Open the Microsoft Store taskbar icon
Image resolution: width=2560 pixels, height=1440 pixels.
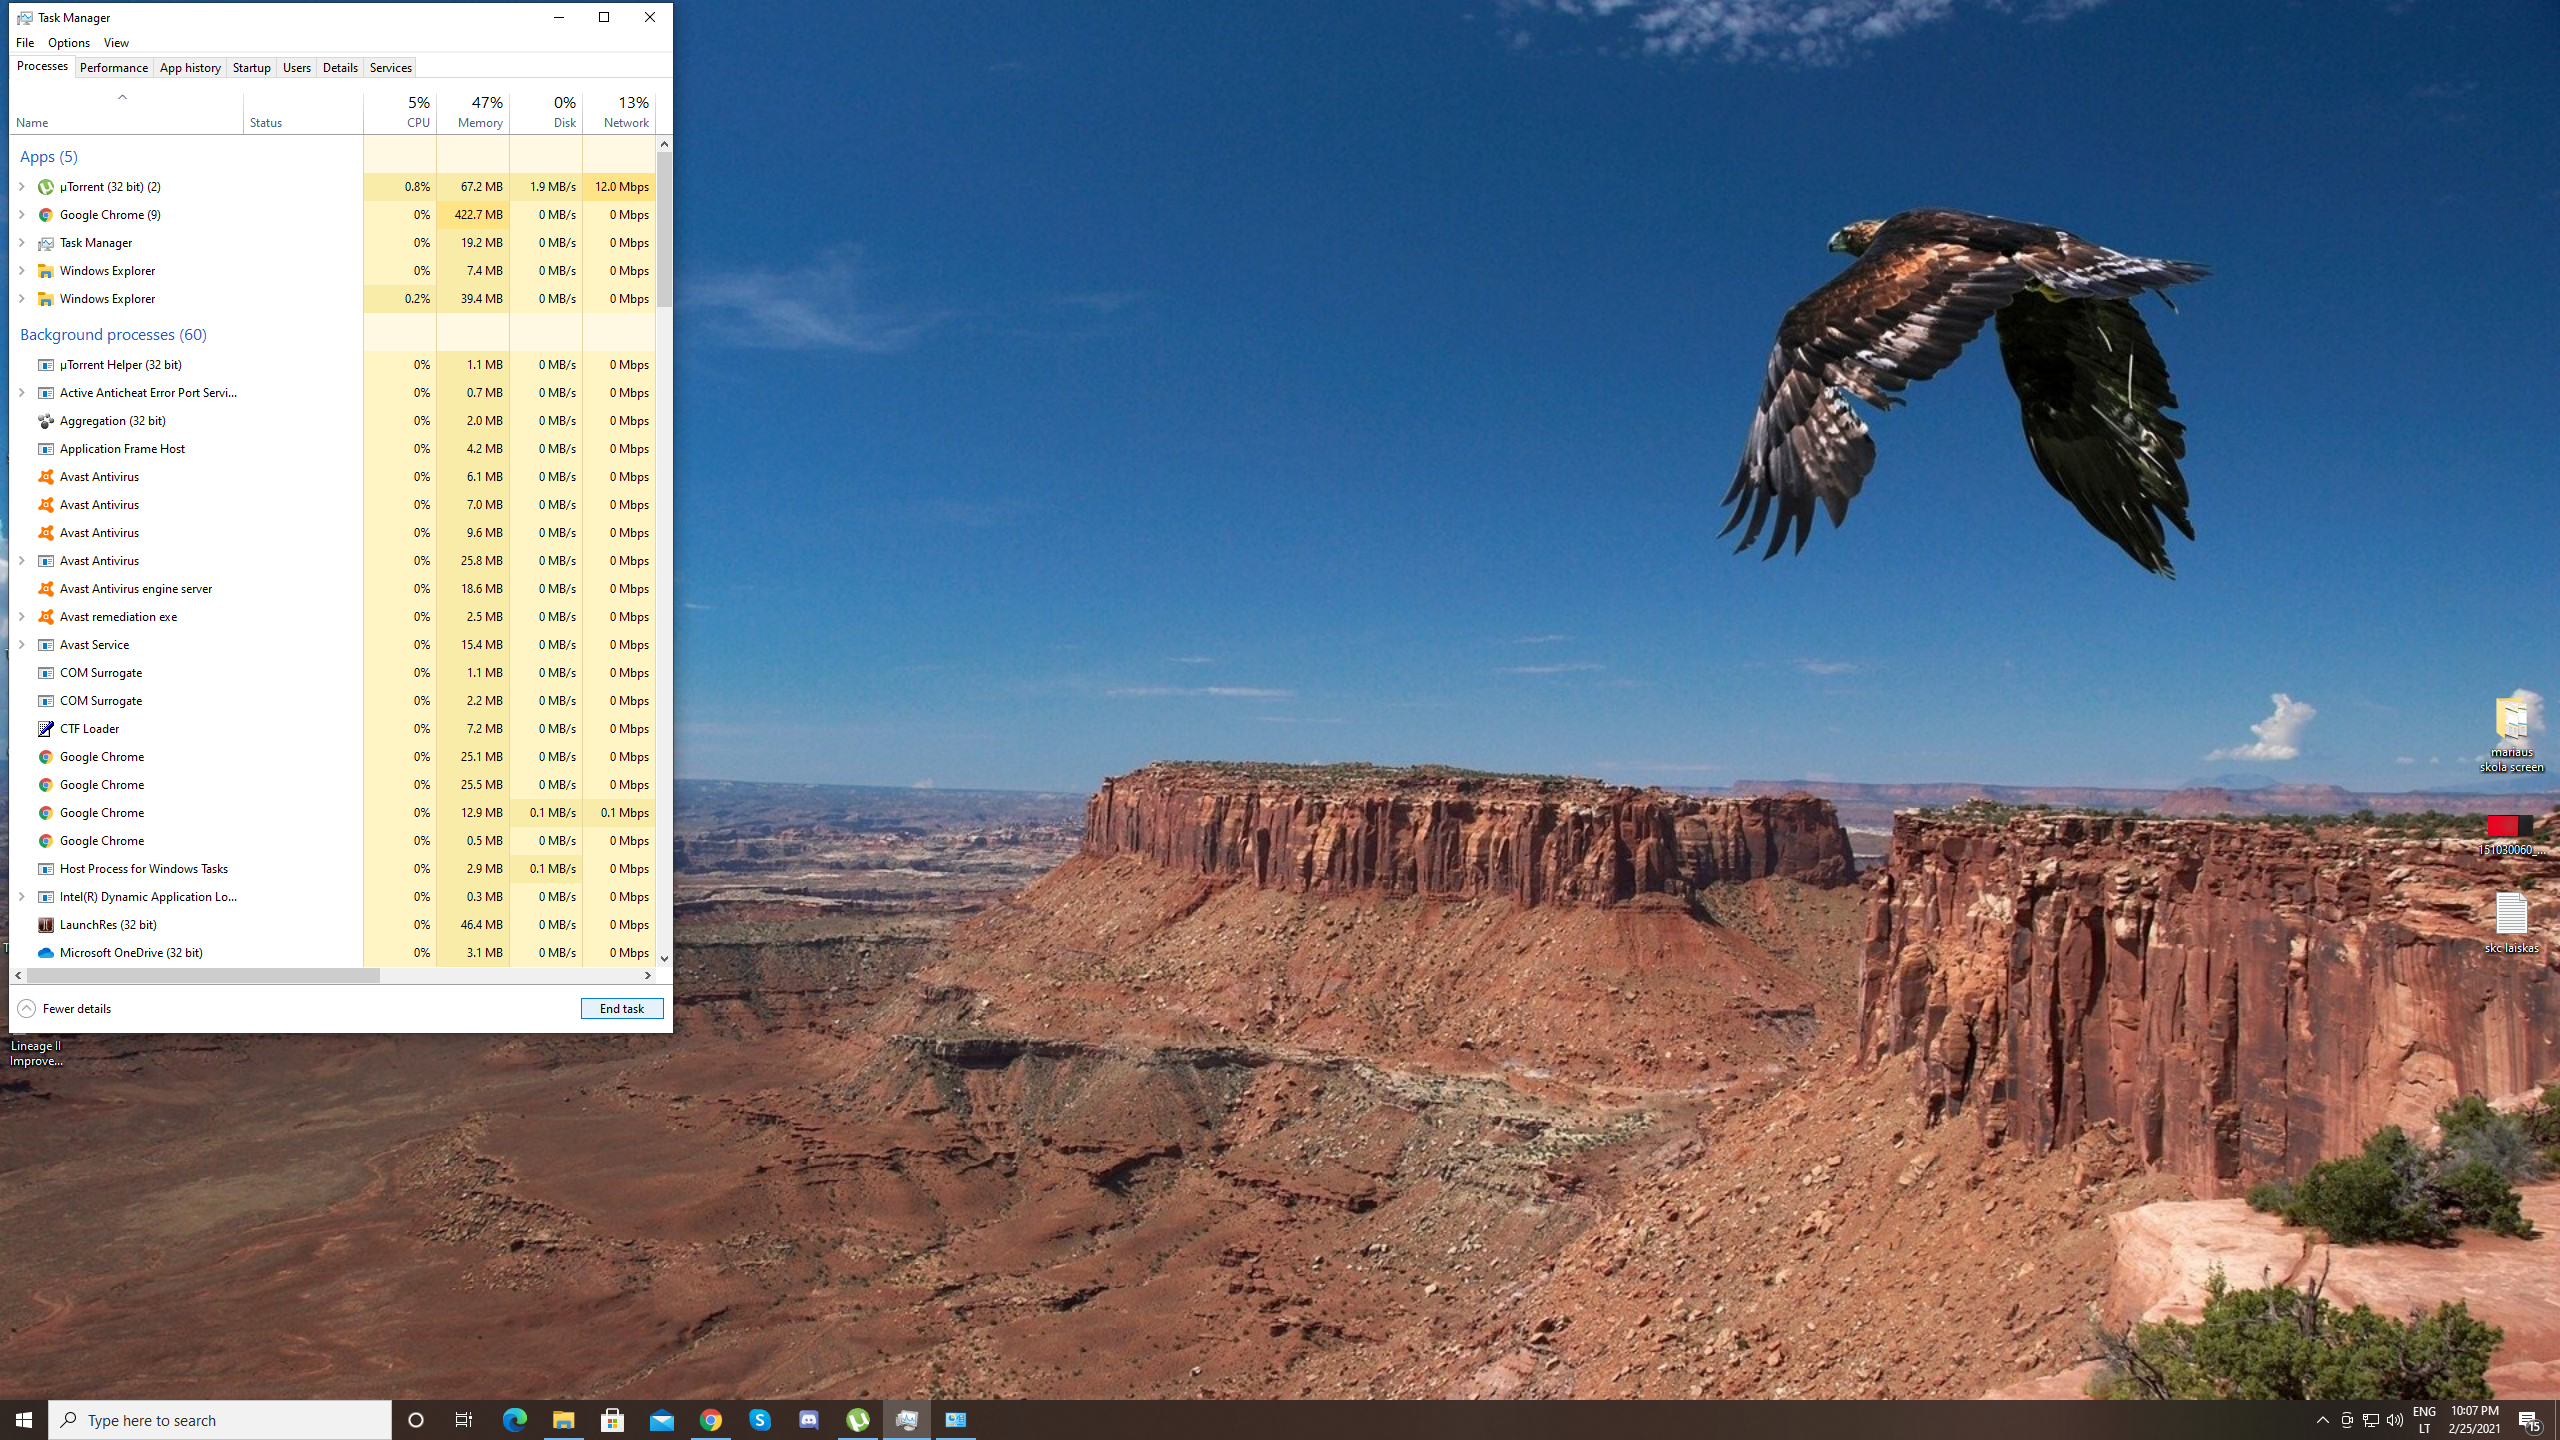[612, 1420]
